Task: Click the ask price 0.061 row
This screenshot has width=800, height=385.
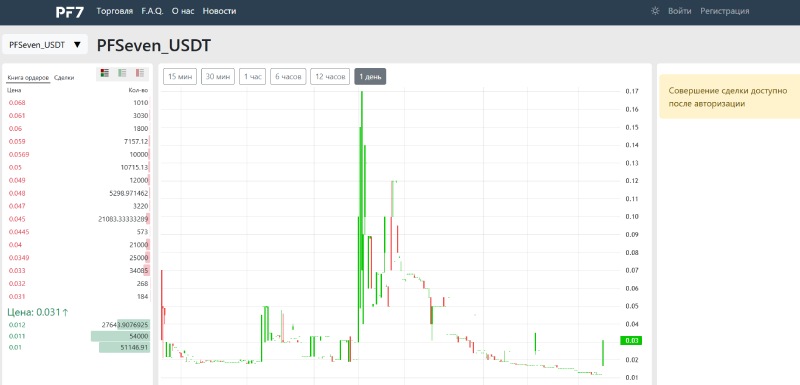Action: 78,115
